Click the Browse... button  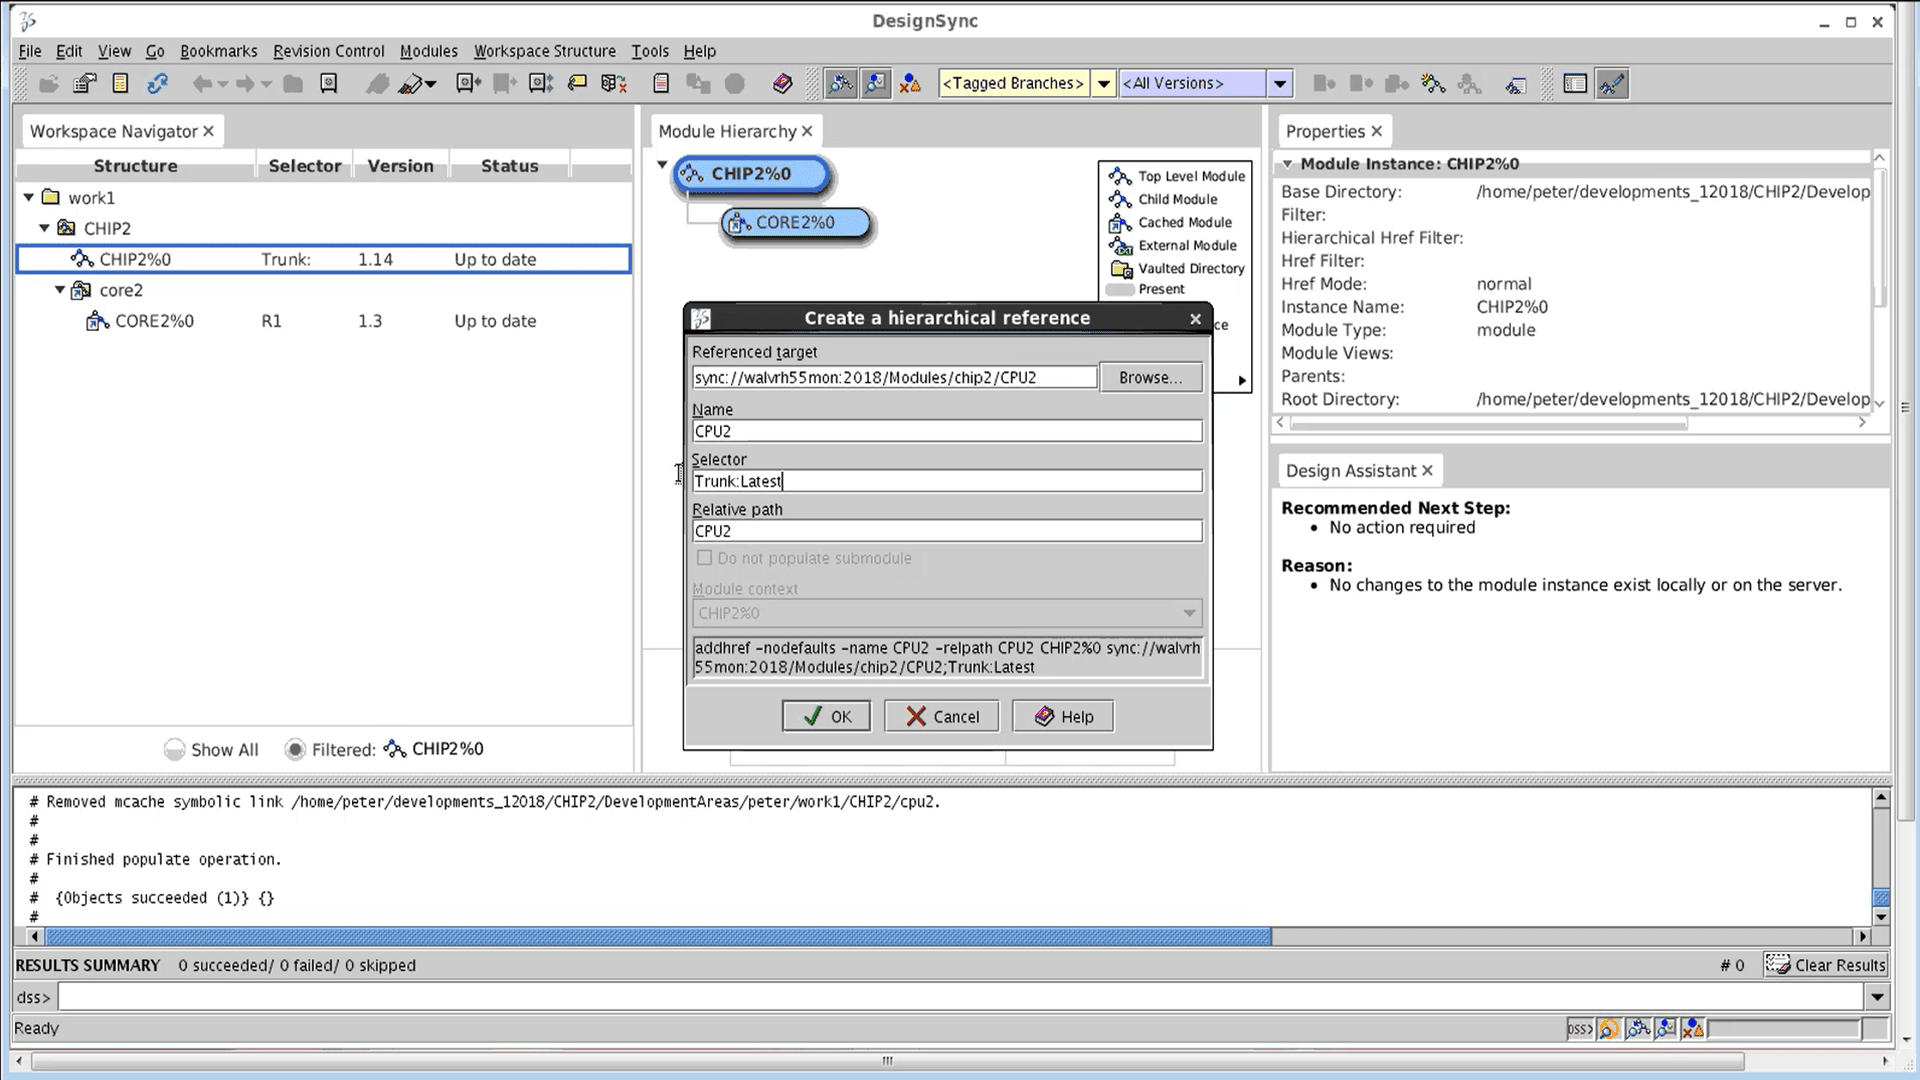click(1150, 378)
